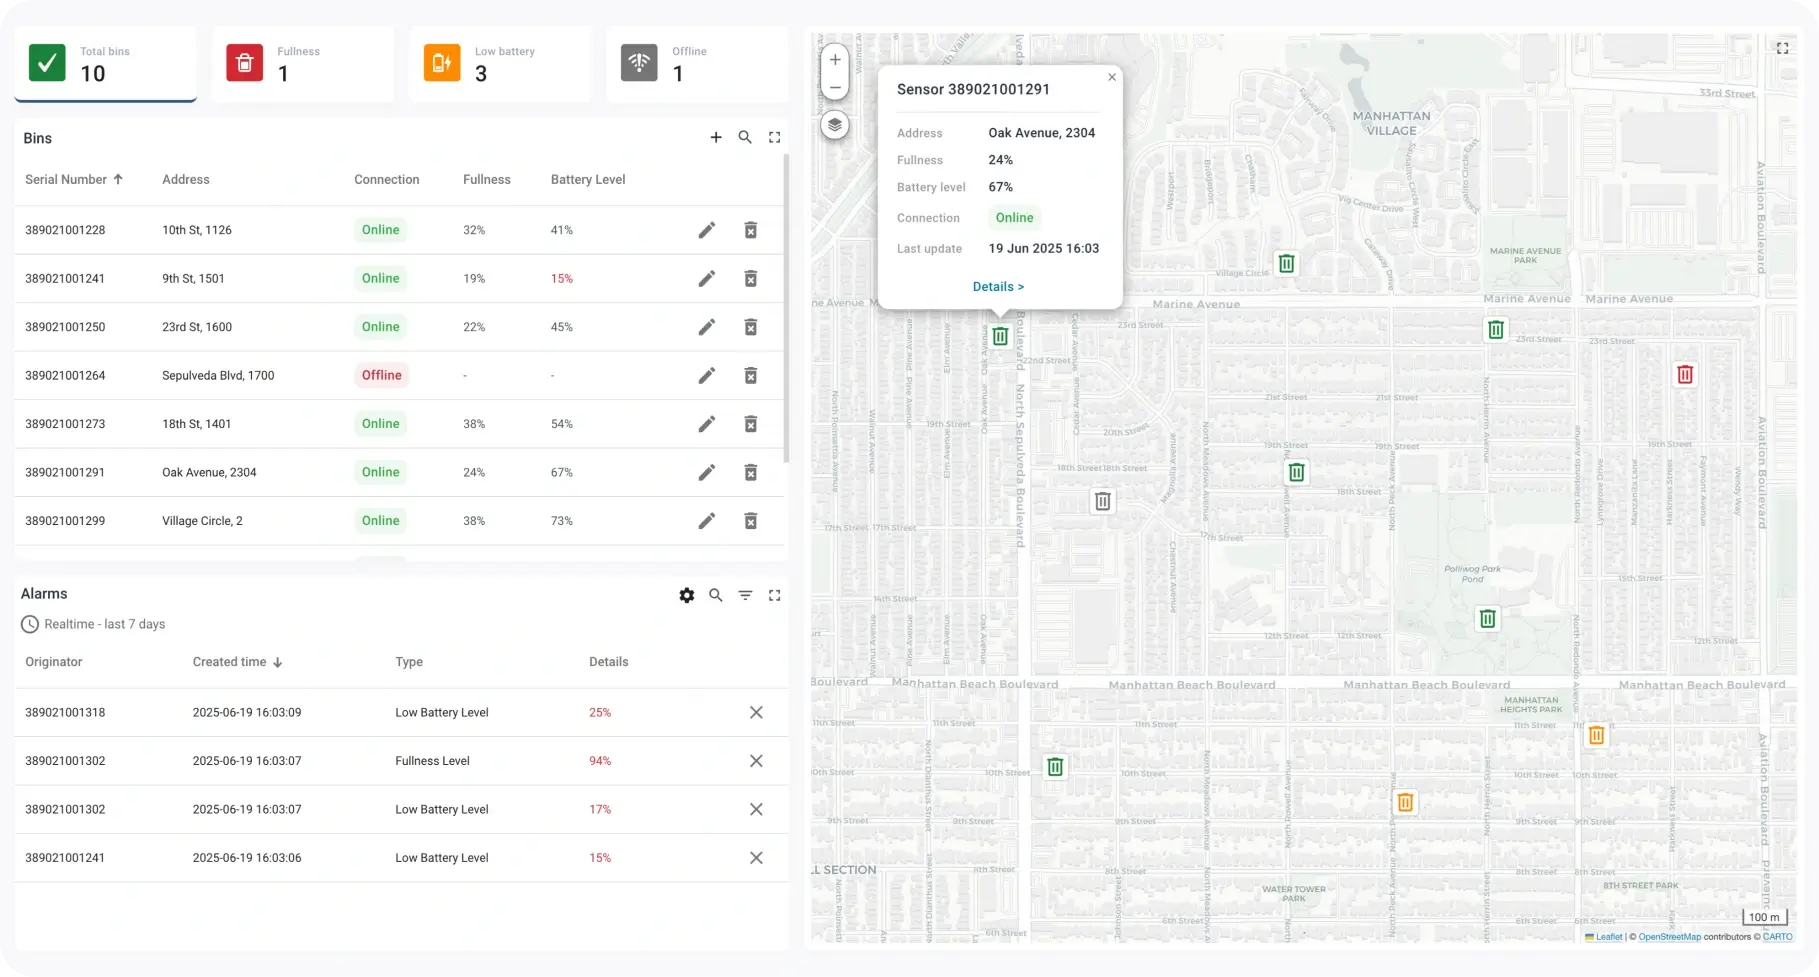Open Alarms settings gear icon
The image size is (1819, 977).
[x=687, y=595]
